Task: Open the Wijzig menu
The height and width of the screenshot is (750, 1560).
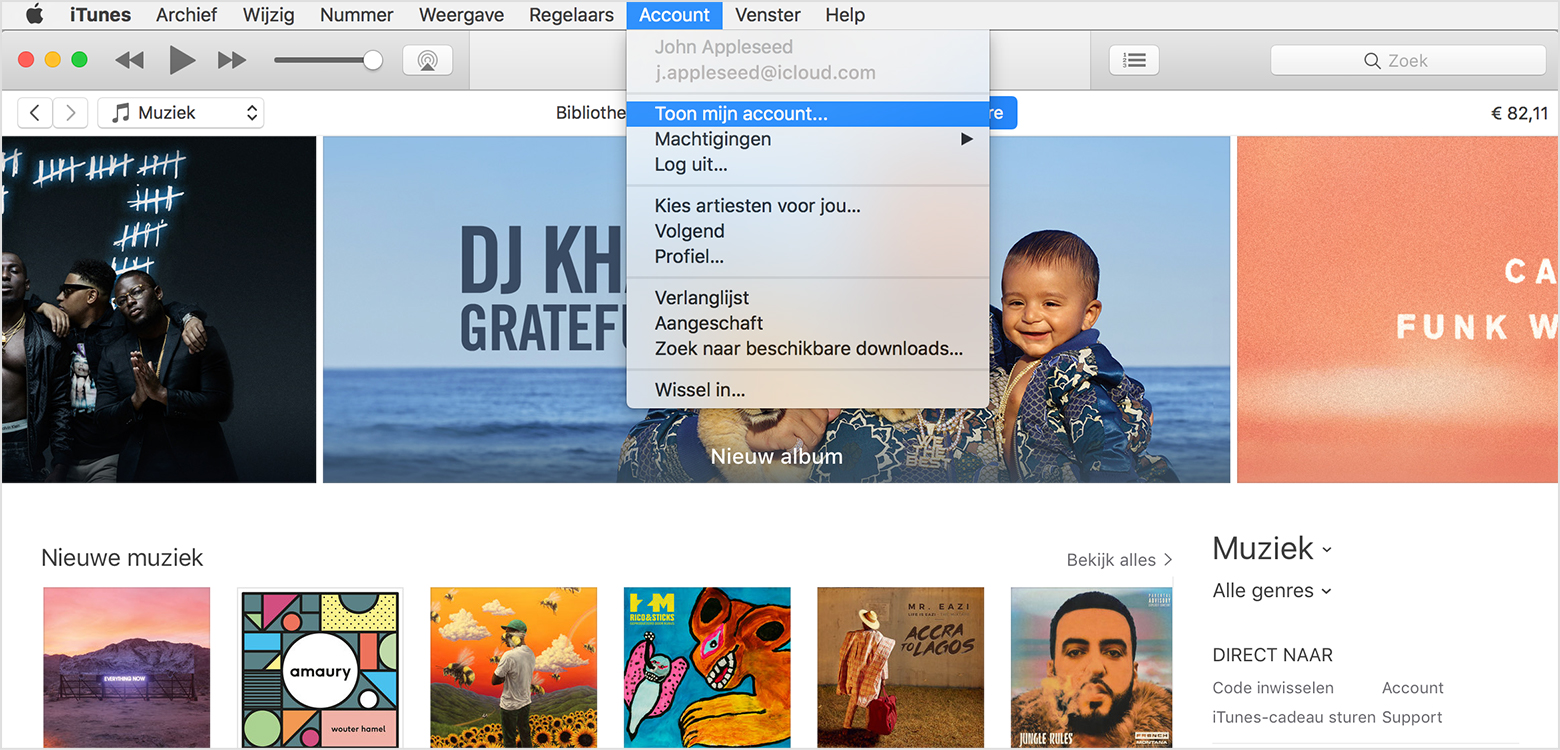Action: click(268, 15)
